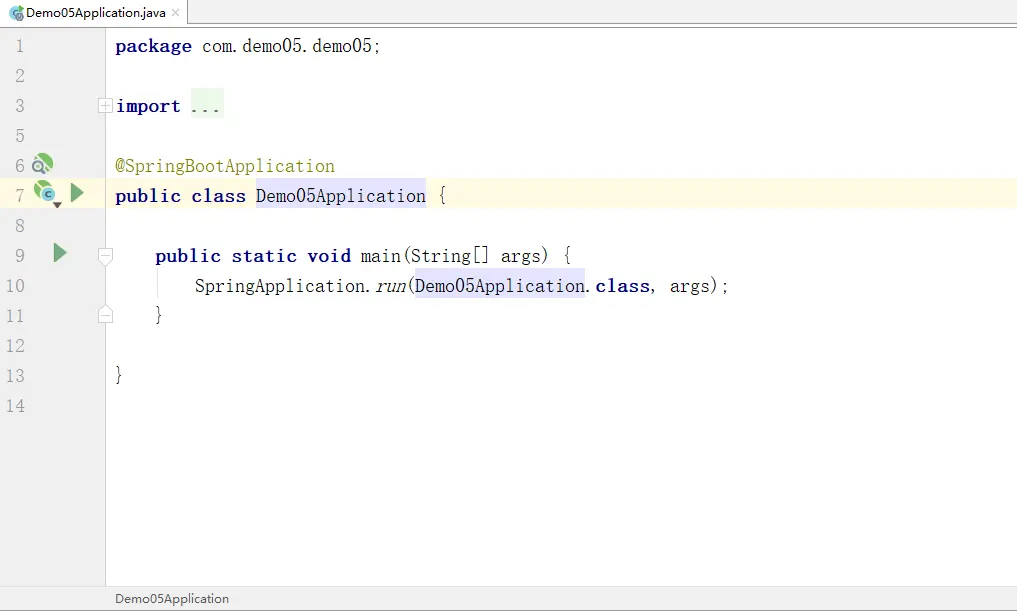
Task: Click the static keyword on line 9
Action: [x=264, y=256]
